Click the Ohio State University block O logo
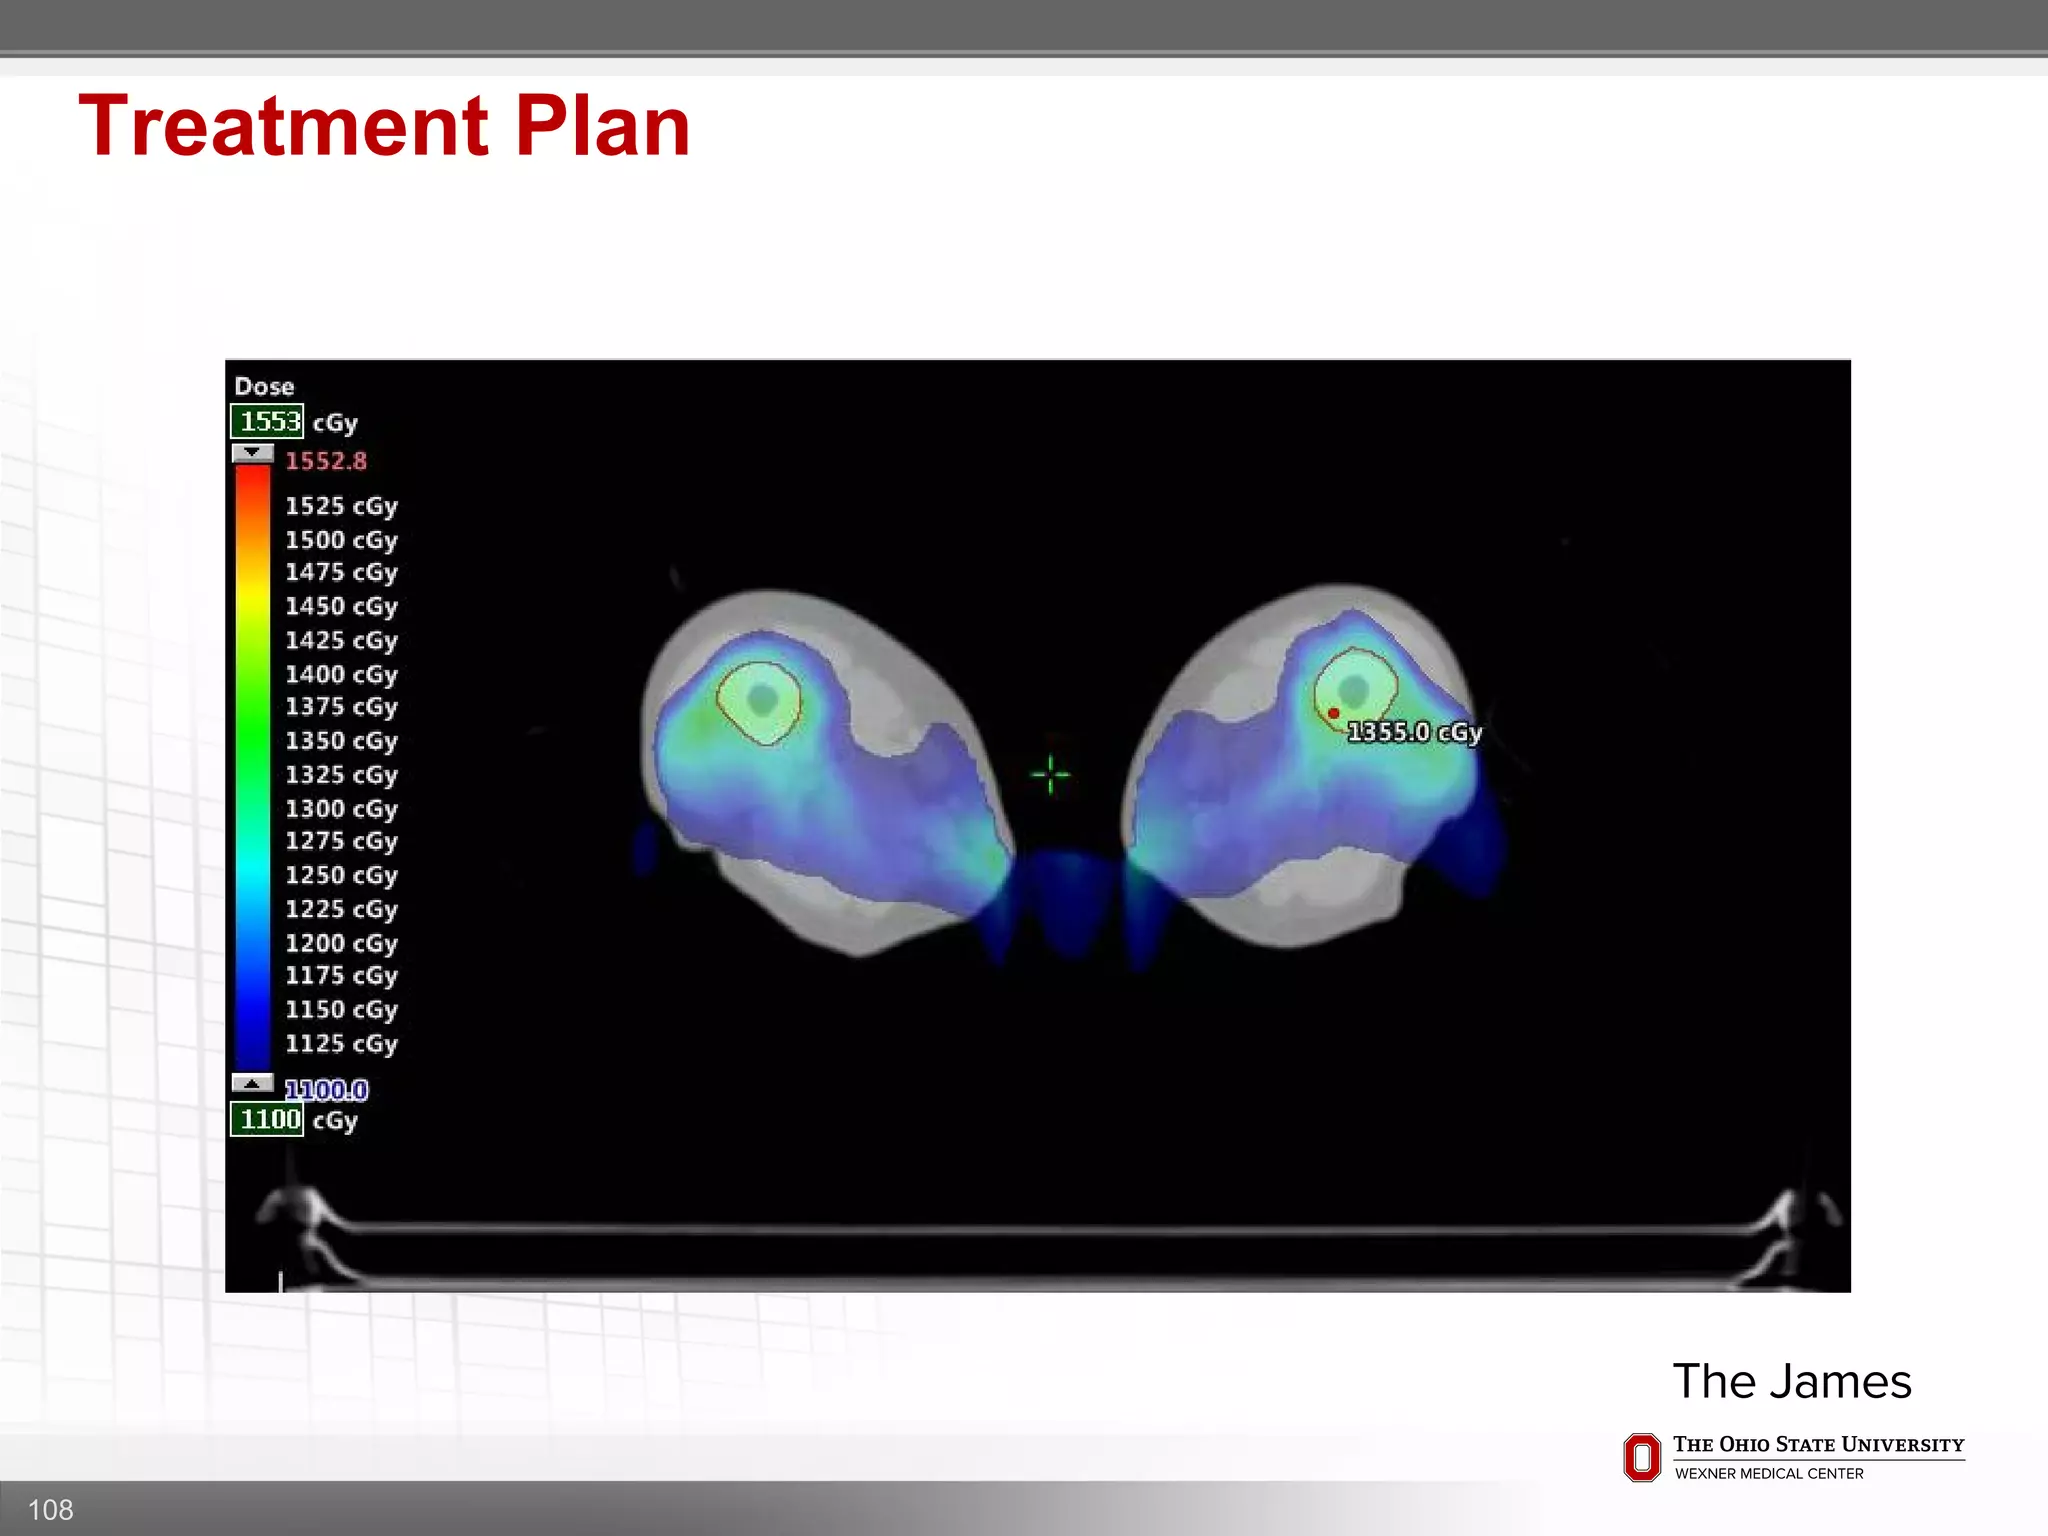The width and height of the screenshot is (2048, 1536). coord(1642,1457)
